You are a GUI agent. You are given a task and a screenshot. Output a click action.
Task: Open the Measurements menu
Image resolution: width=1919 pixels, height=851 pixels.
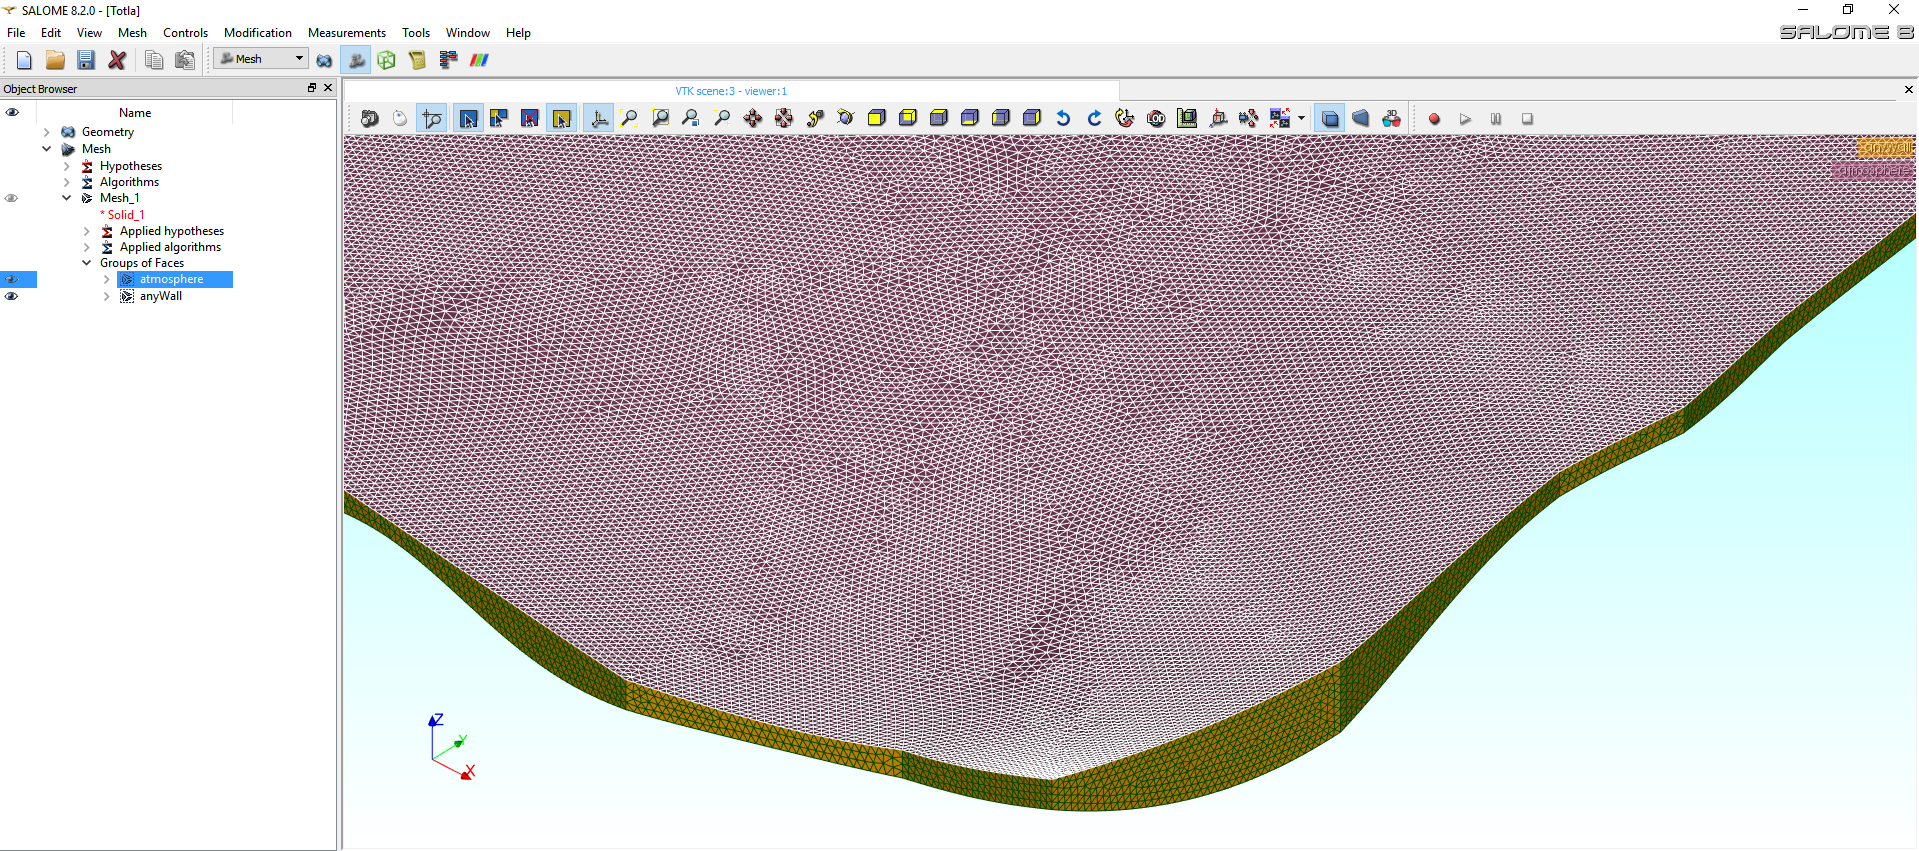(x=347, y=33)
